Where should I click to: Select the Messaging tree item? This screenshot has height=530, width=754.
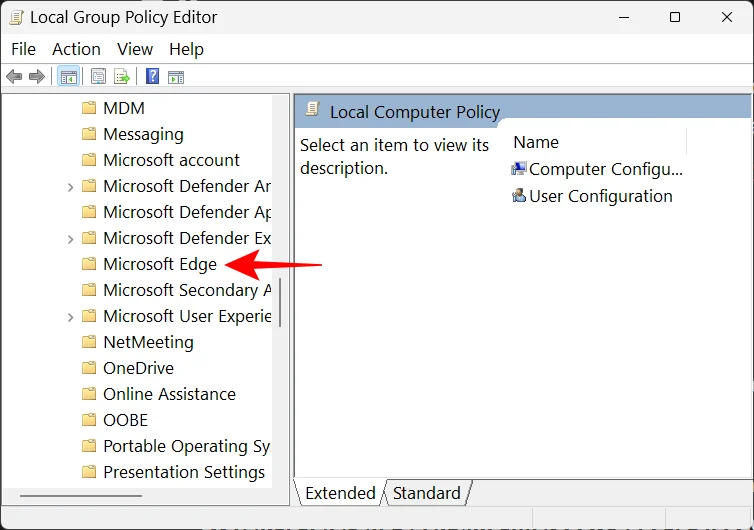(143, 134)
